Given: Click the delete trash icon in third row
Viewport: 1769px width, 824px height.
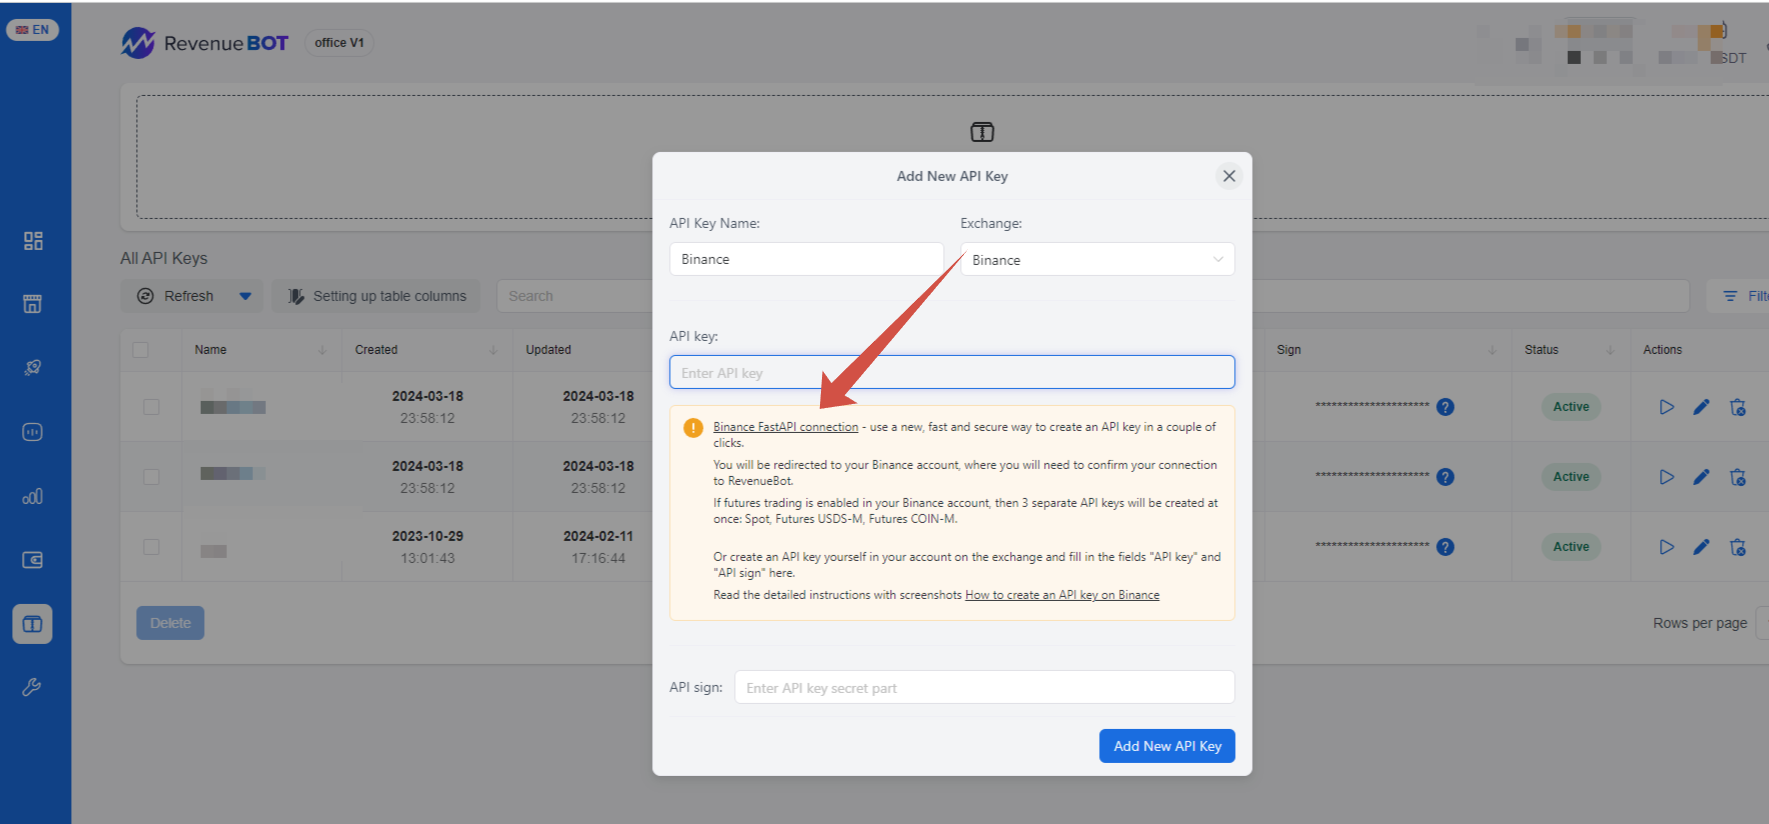Looking at the screenshot, I should pyautogui.click(x=1738, y=547).
